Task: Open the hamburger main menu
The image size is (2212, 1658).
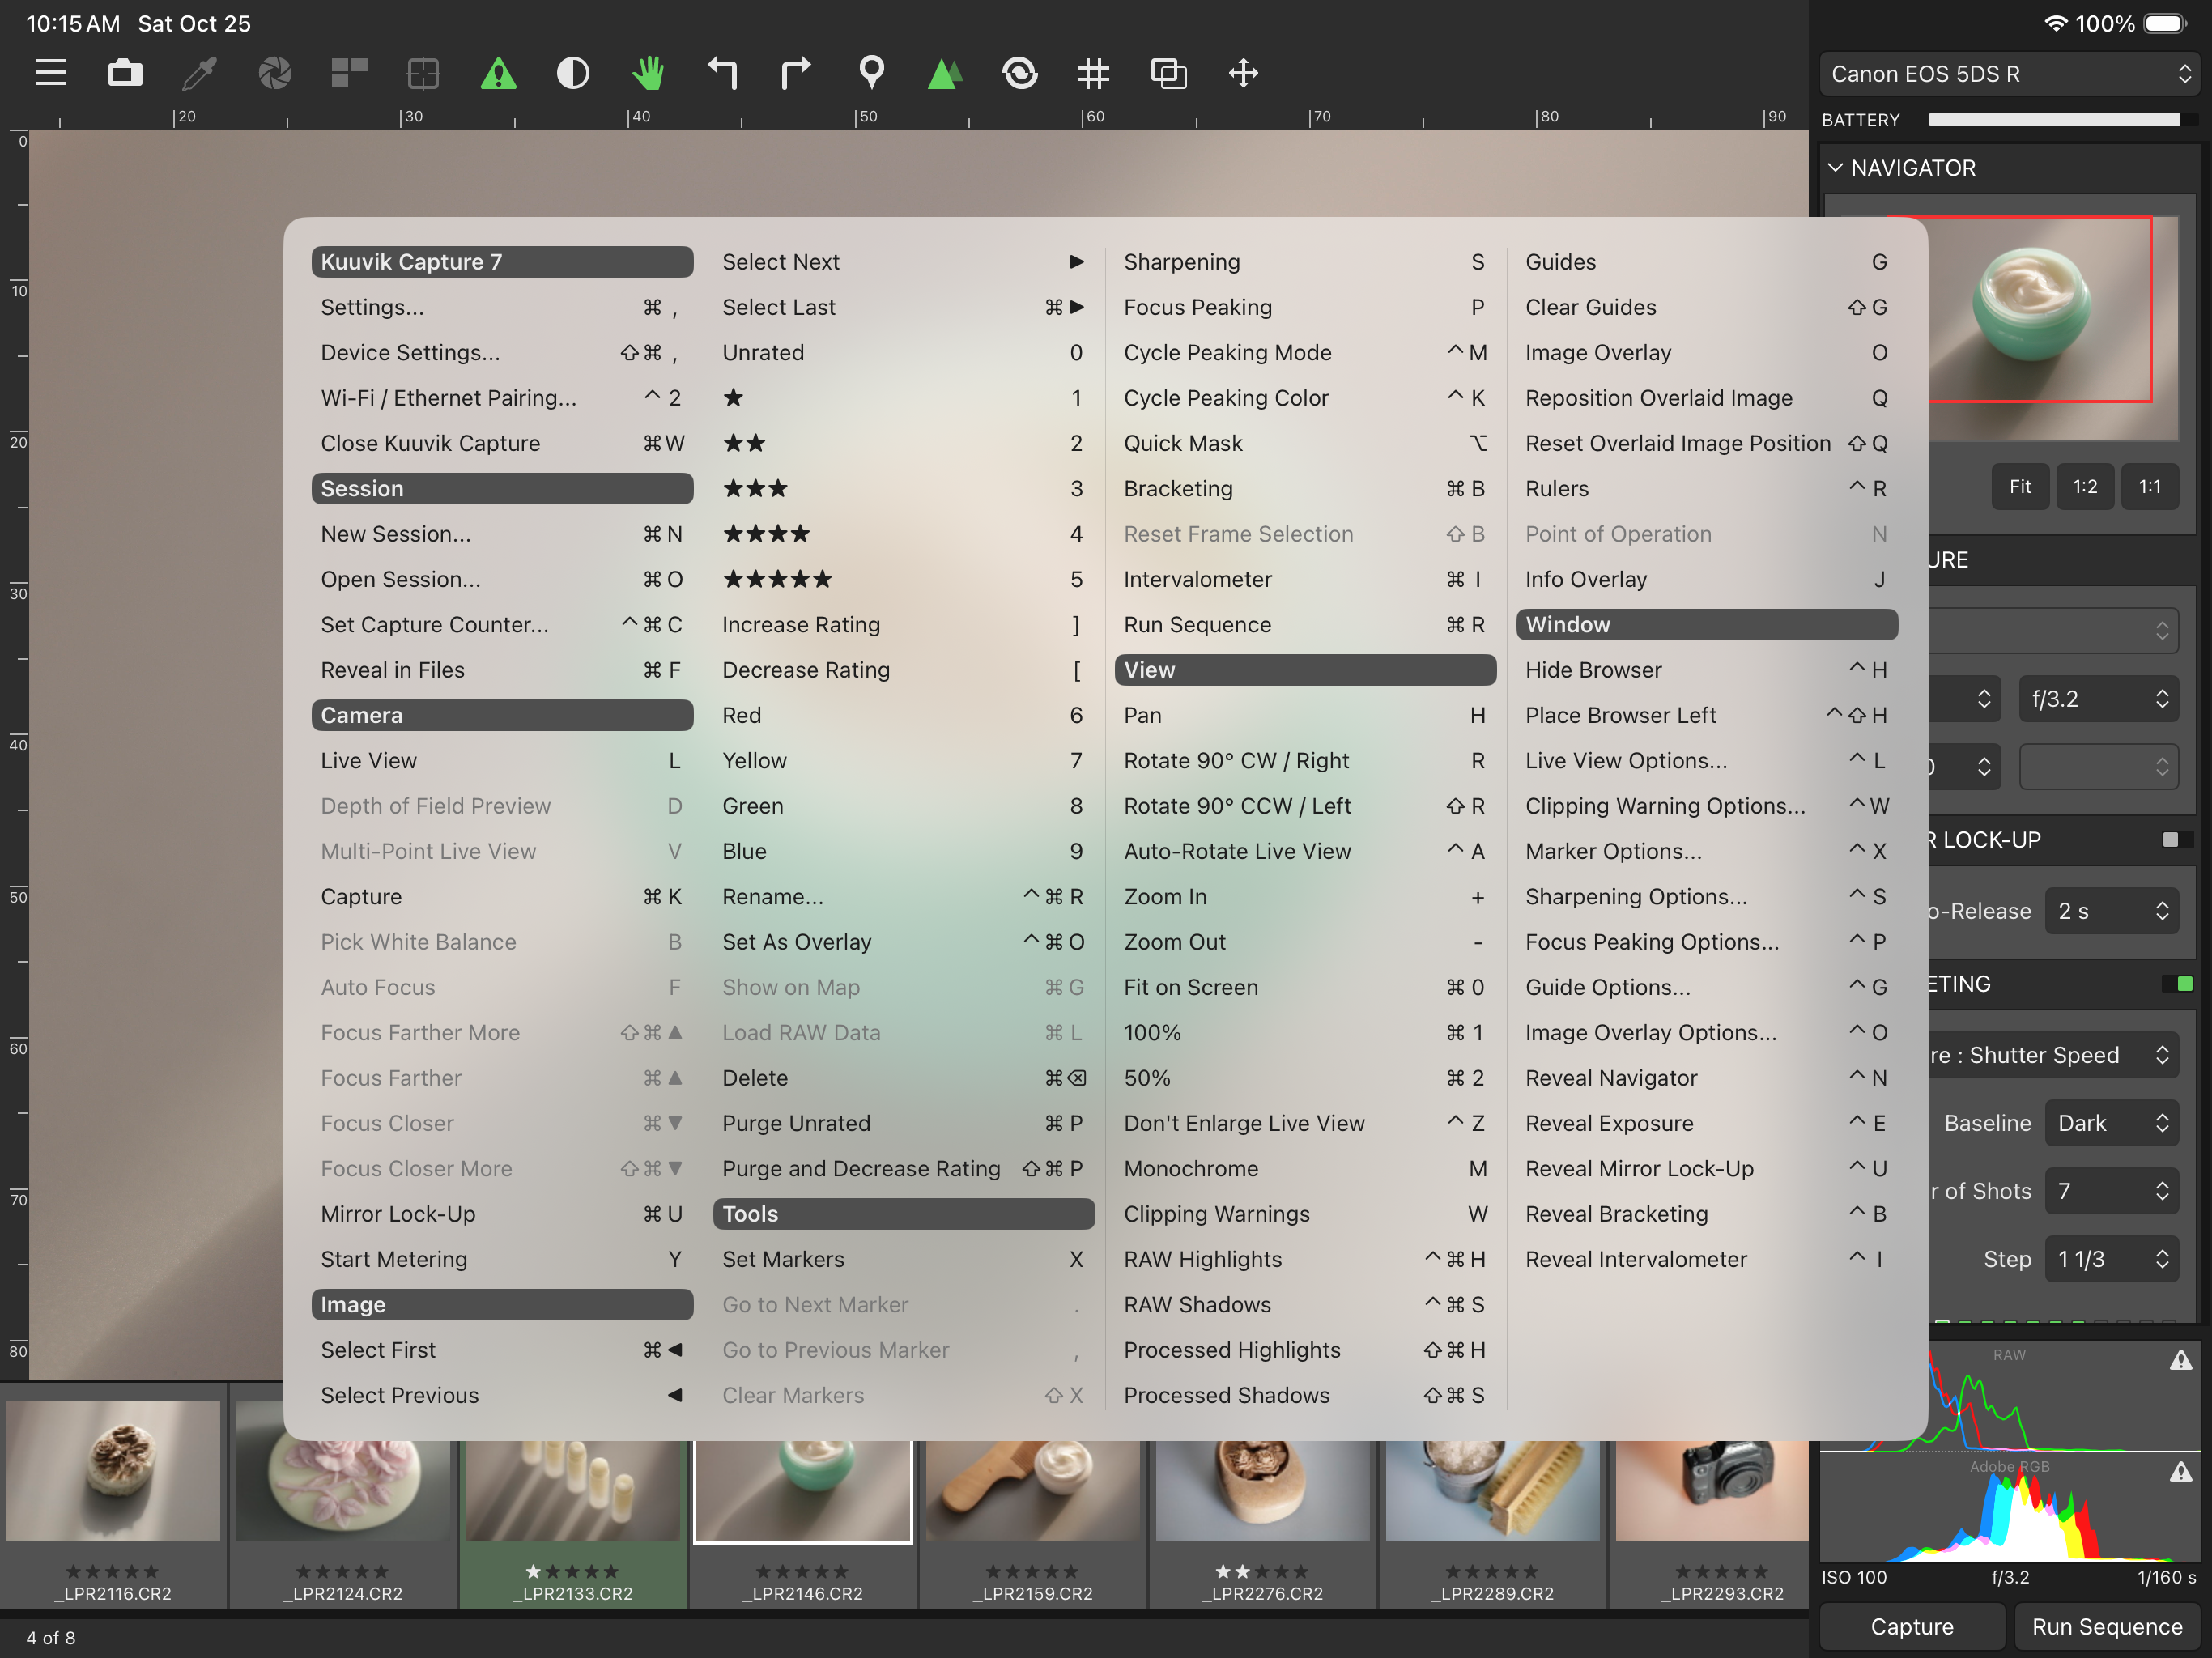Action: (x=50, y=73)
